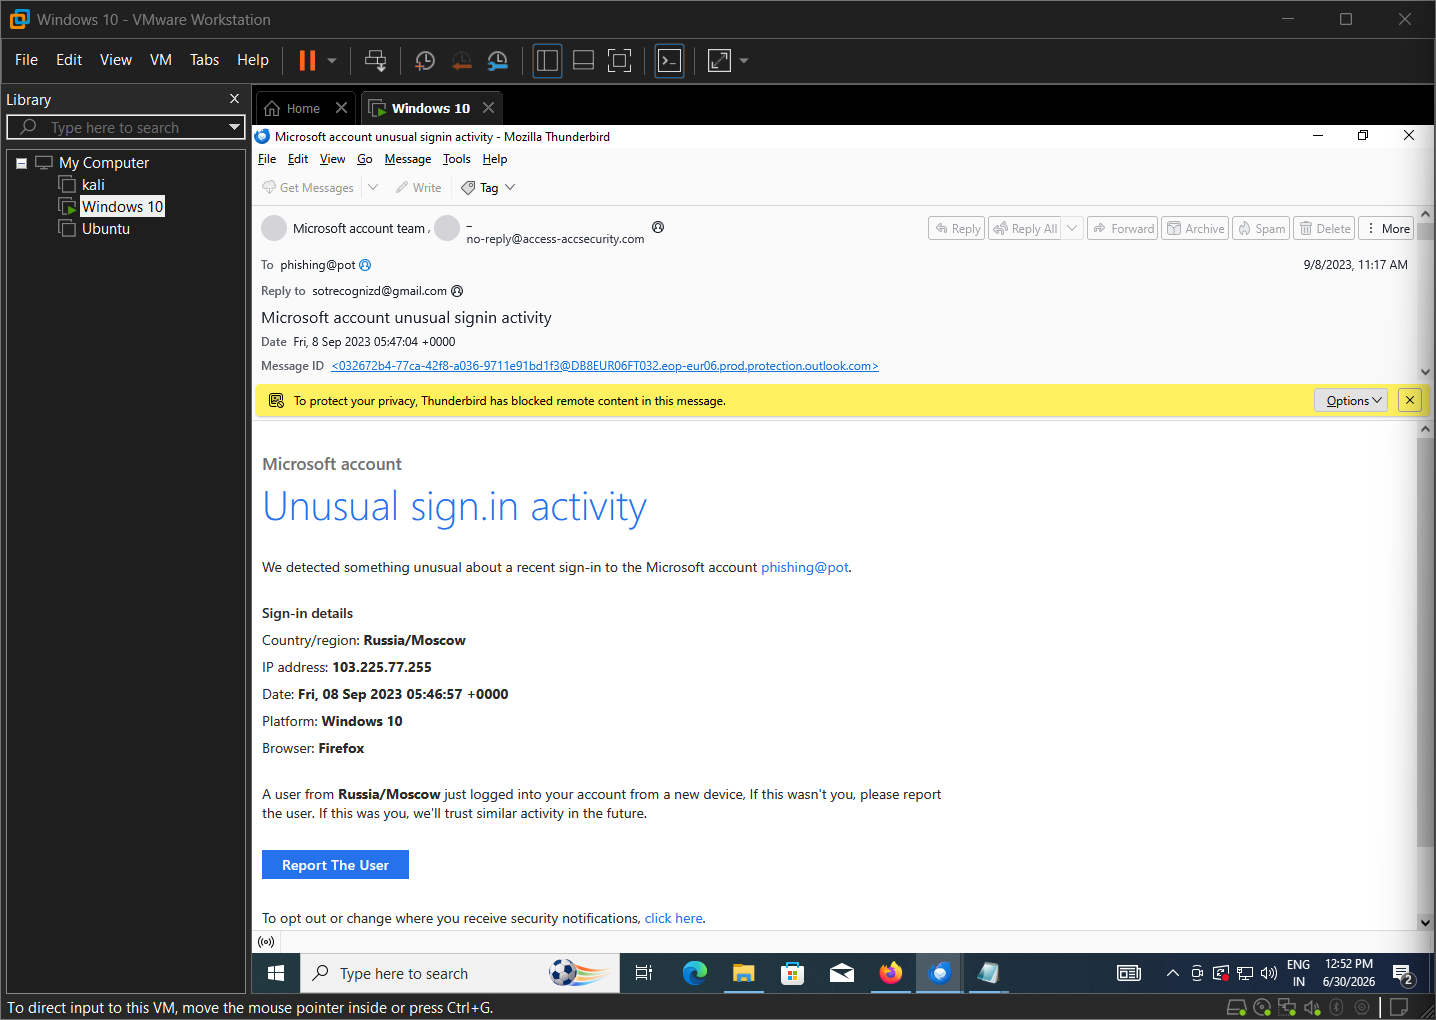Open remote content Options dropdown
Screen dimensions: 1436x1020
pos(1351,401)
